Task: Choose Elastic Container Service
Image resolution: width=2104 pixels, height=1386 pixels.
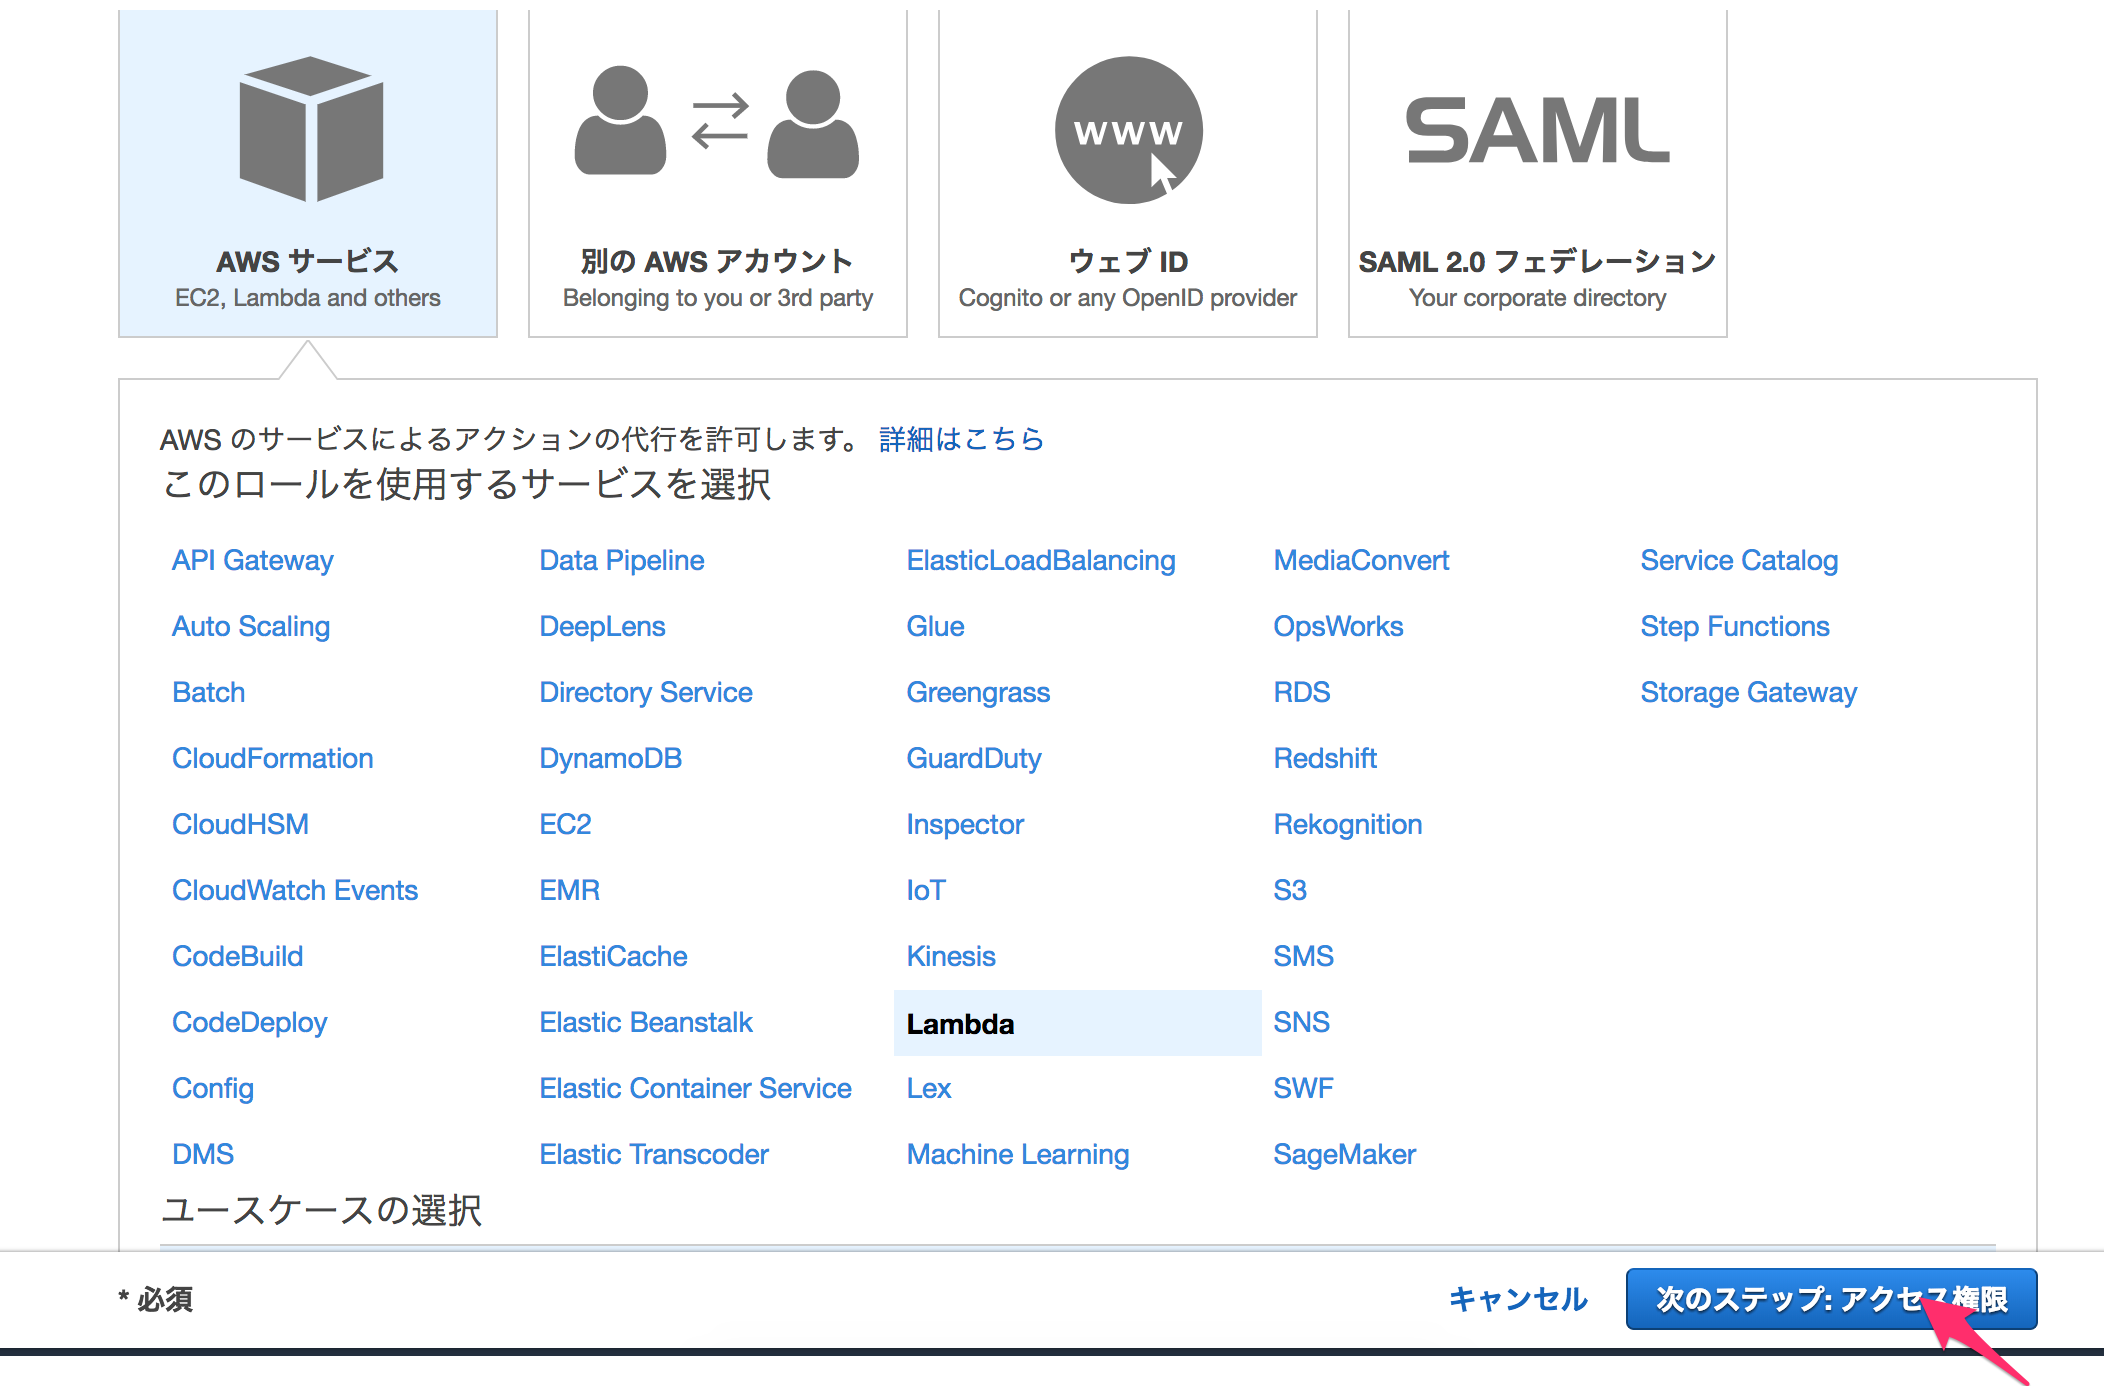Action: [x=695, y=1088]
